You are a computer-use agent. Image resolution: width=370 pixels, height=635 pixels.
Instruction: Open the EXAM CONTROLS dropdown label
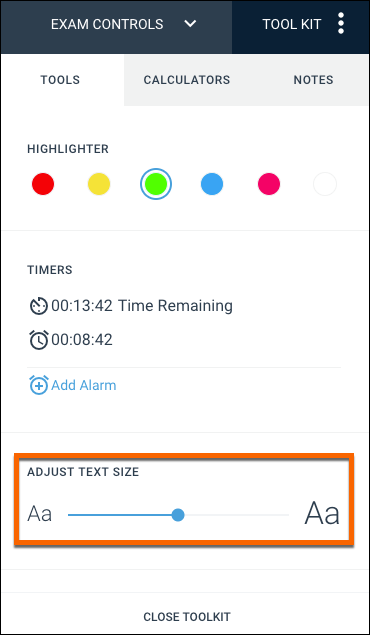107,24
